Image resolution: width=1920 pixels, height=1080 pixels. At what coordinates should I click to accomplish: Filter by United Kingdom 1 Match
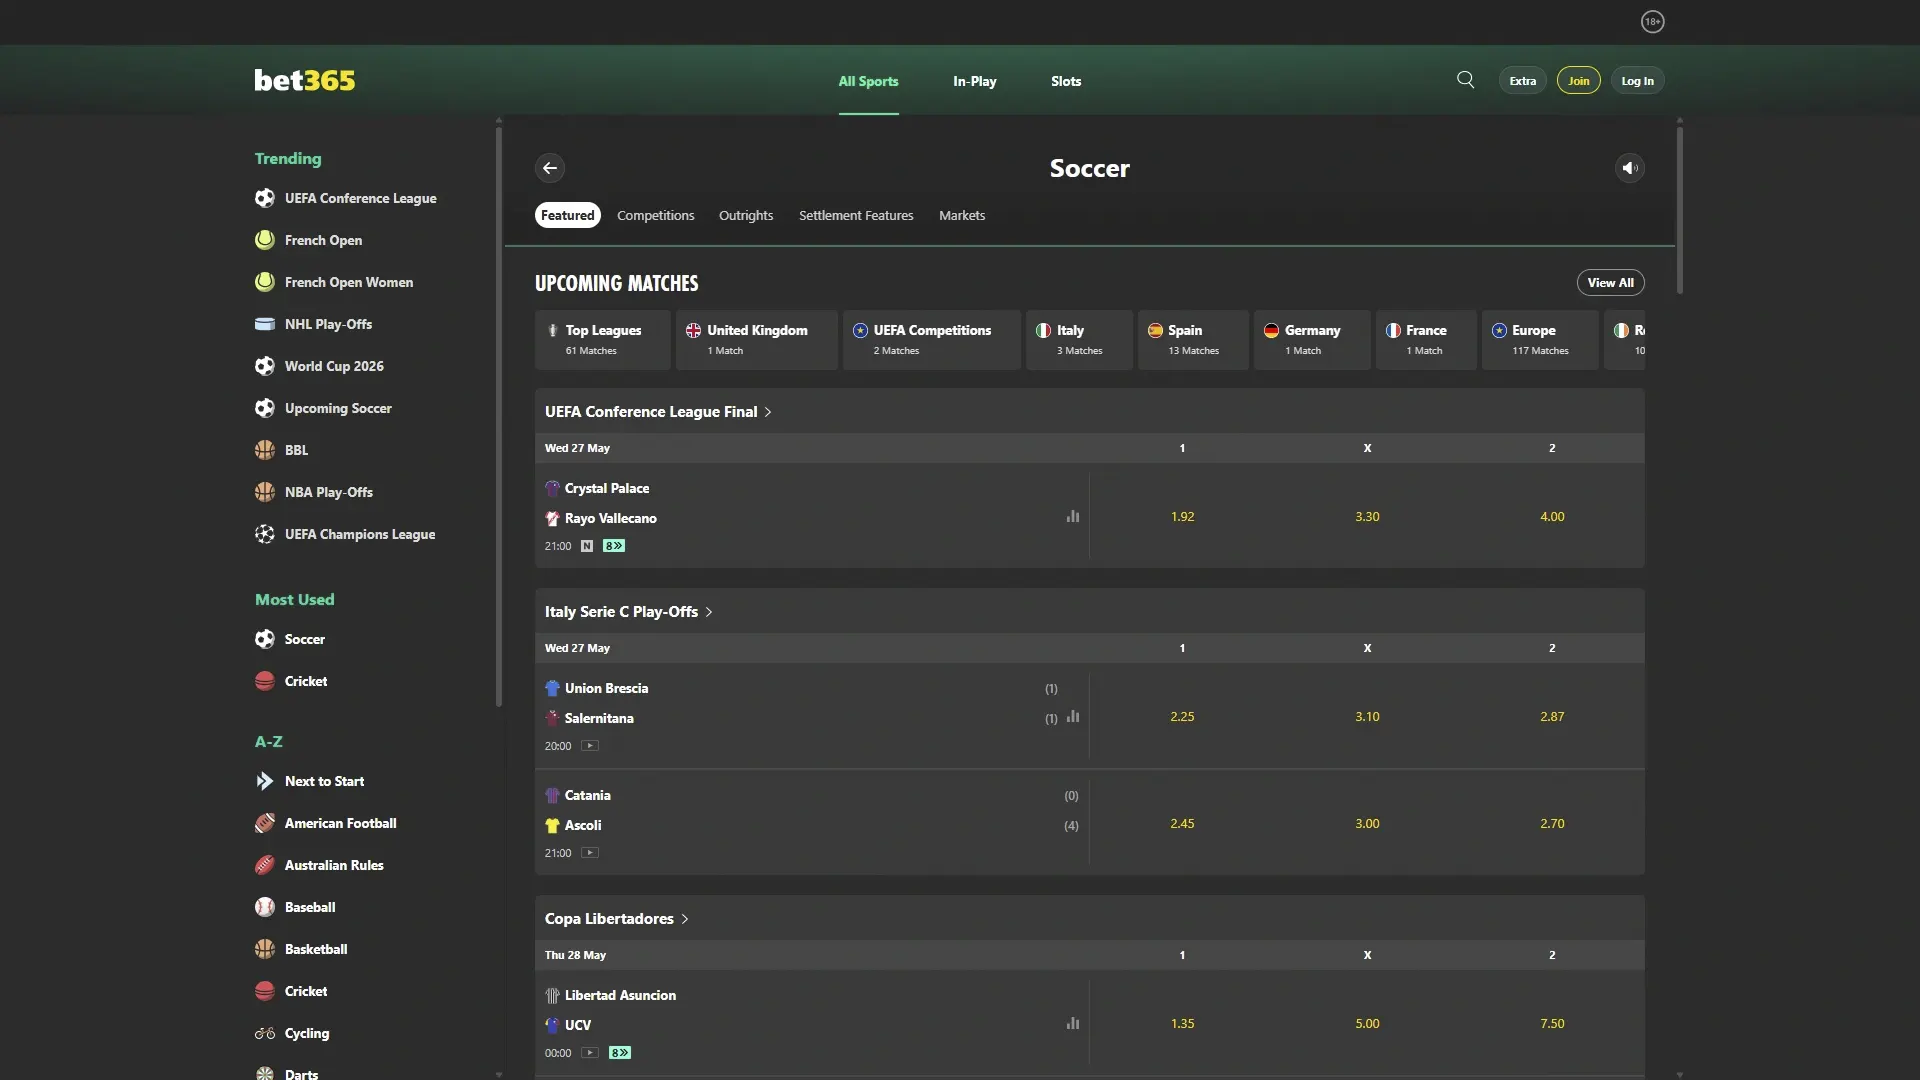point(757,340)
